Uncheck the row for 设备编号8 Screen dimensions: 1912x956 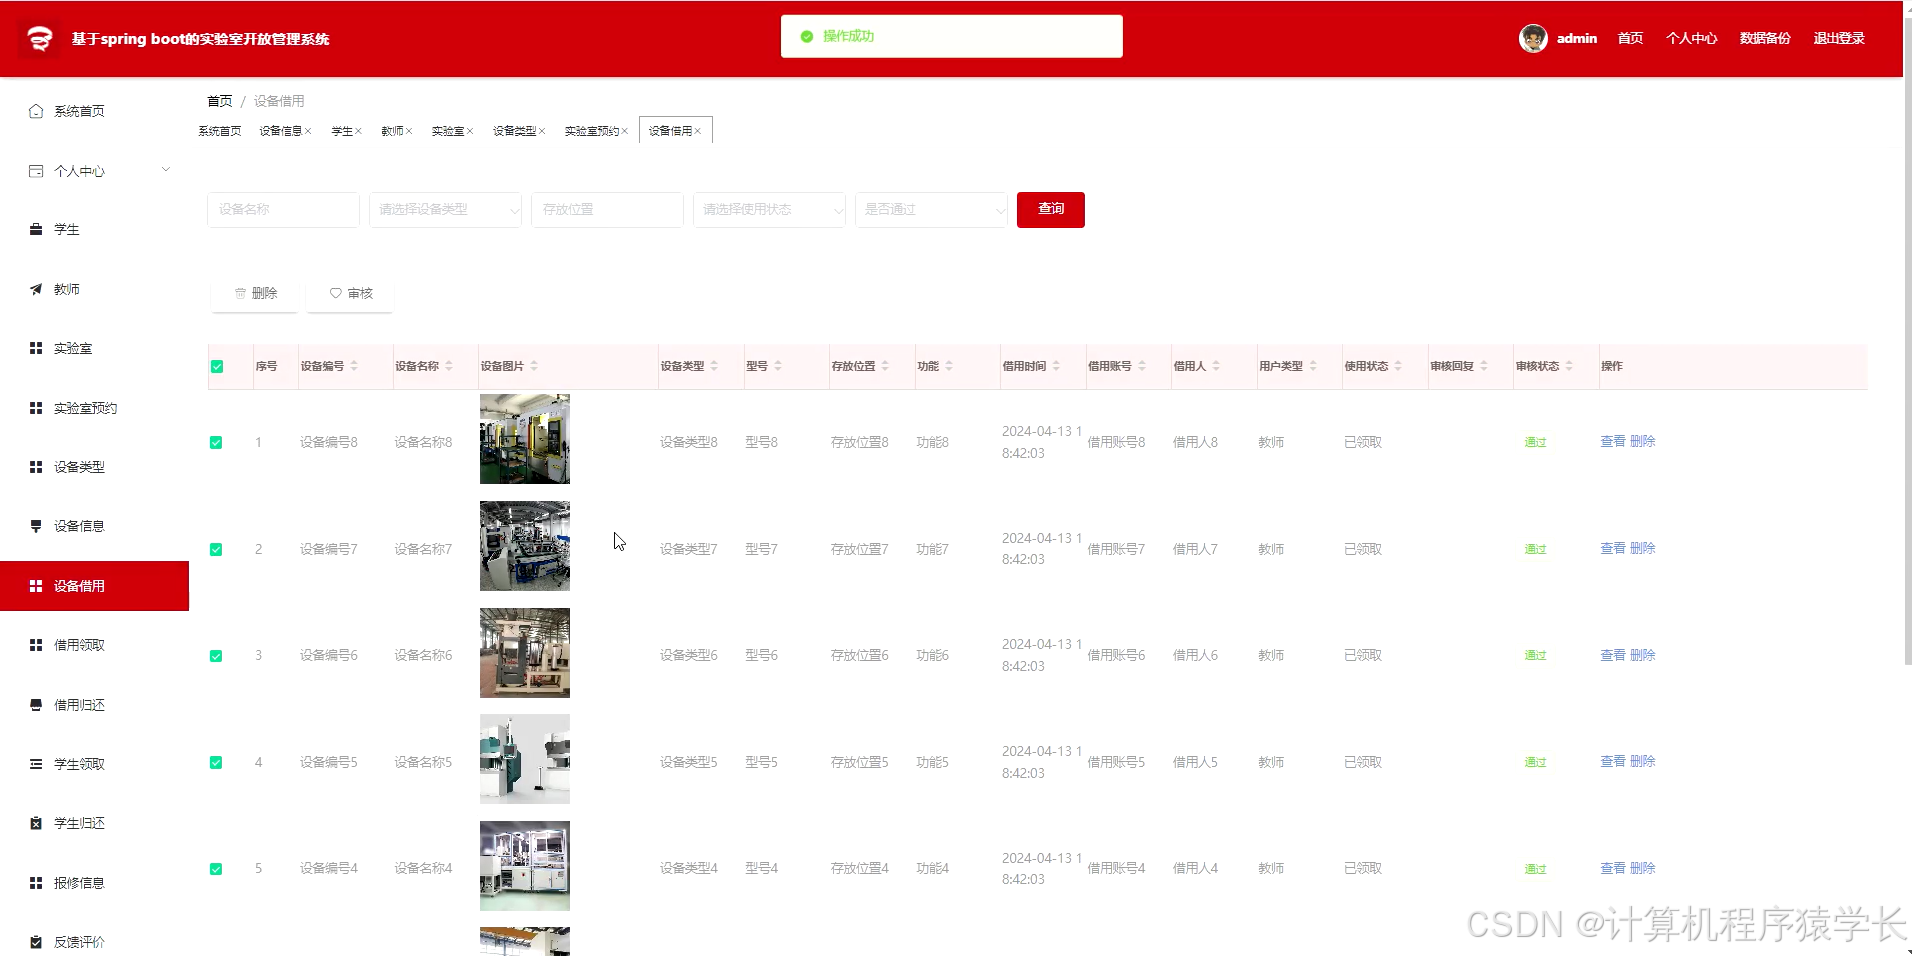click(216, 443)
